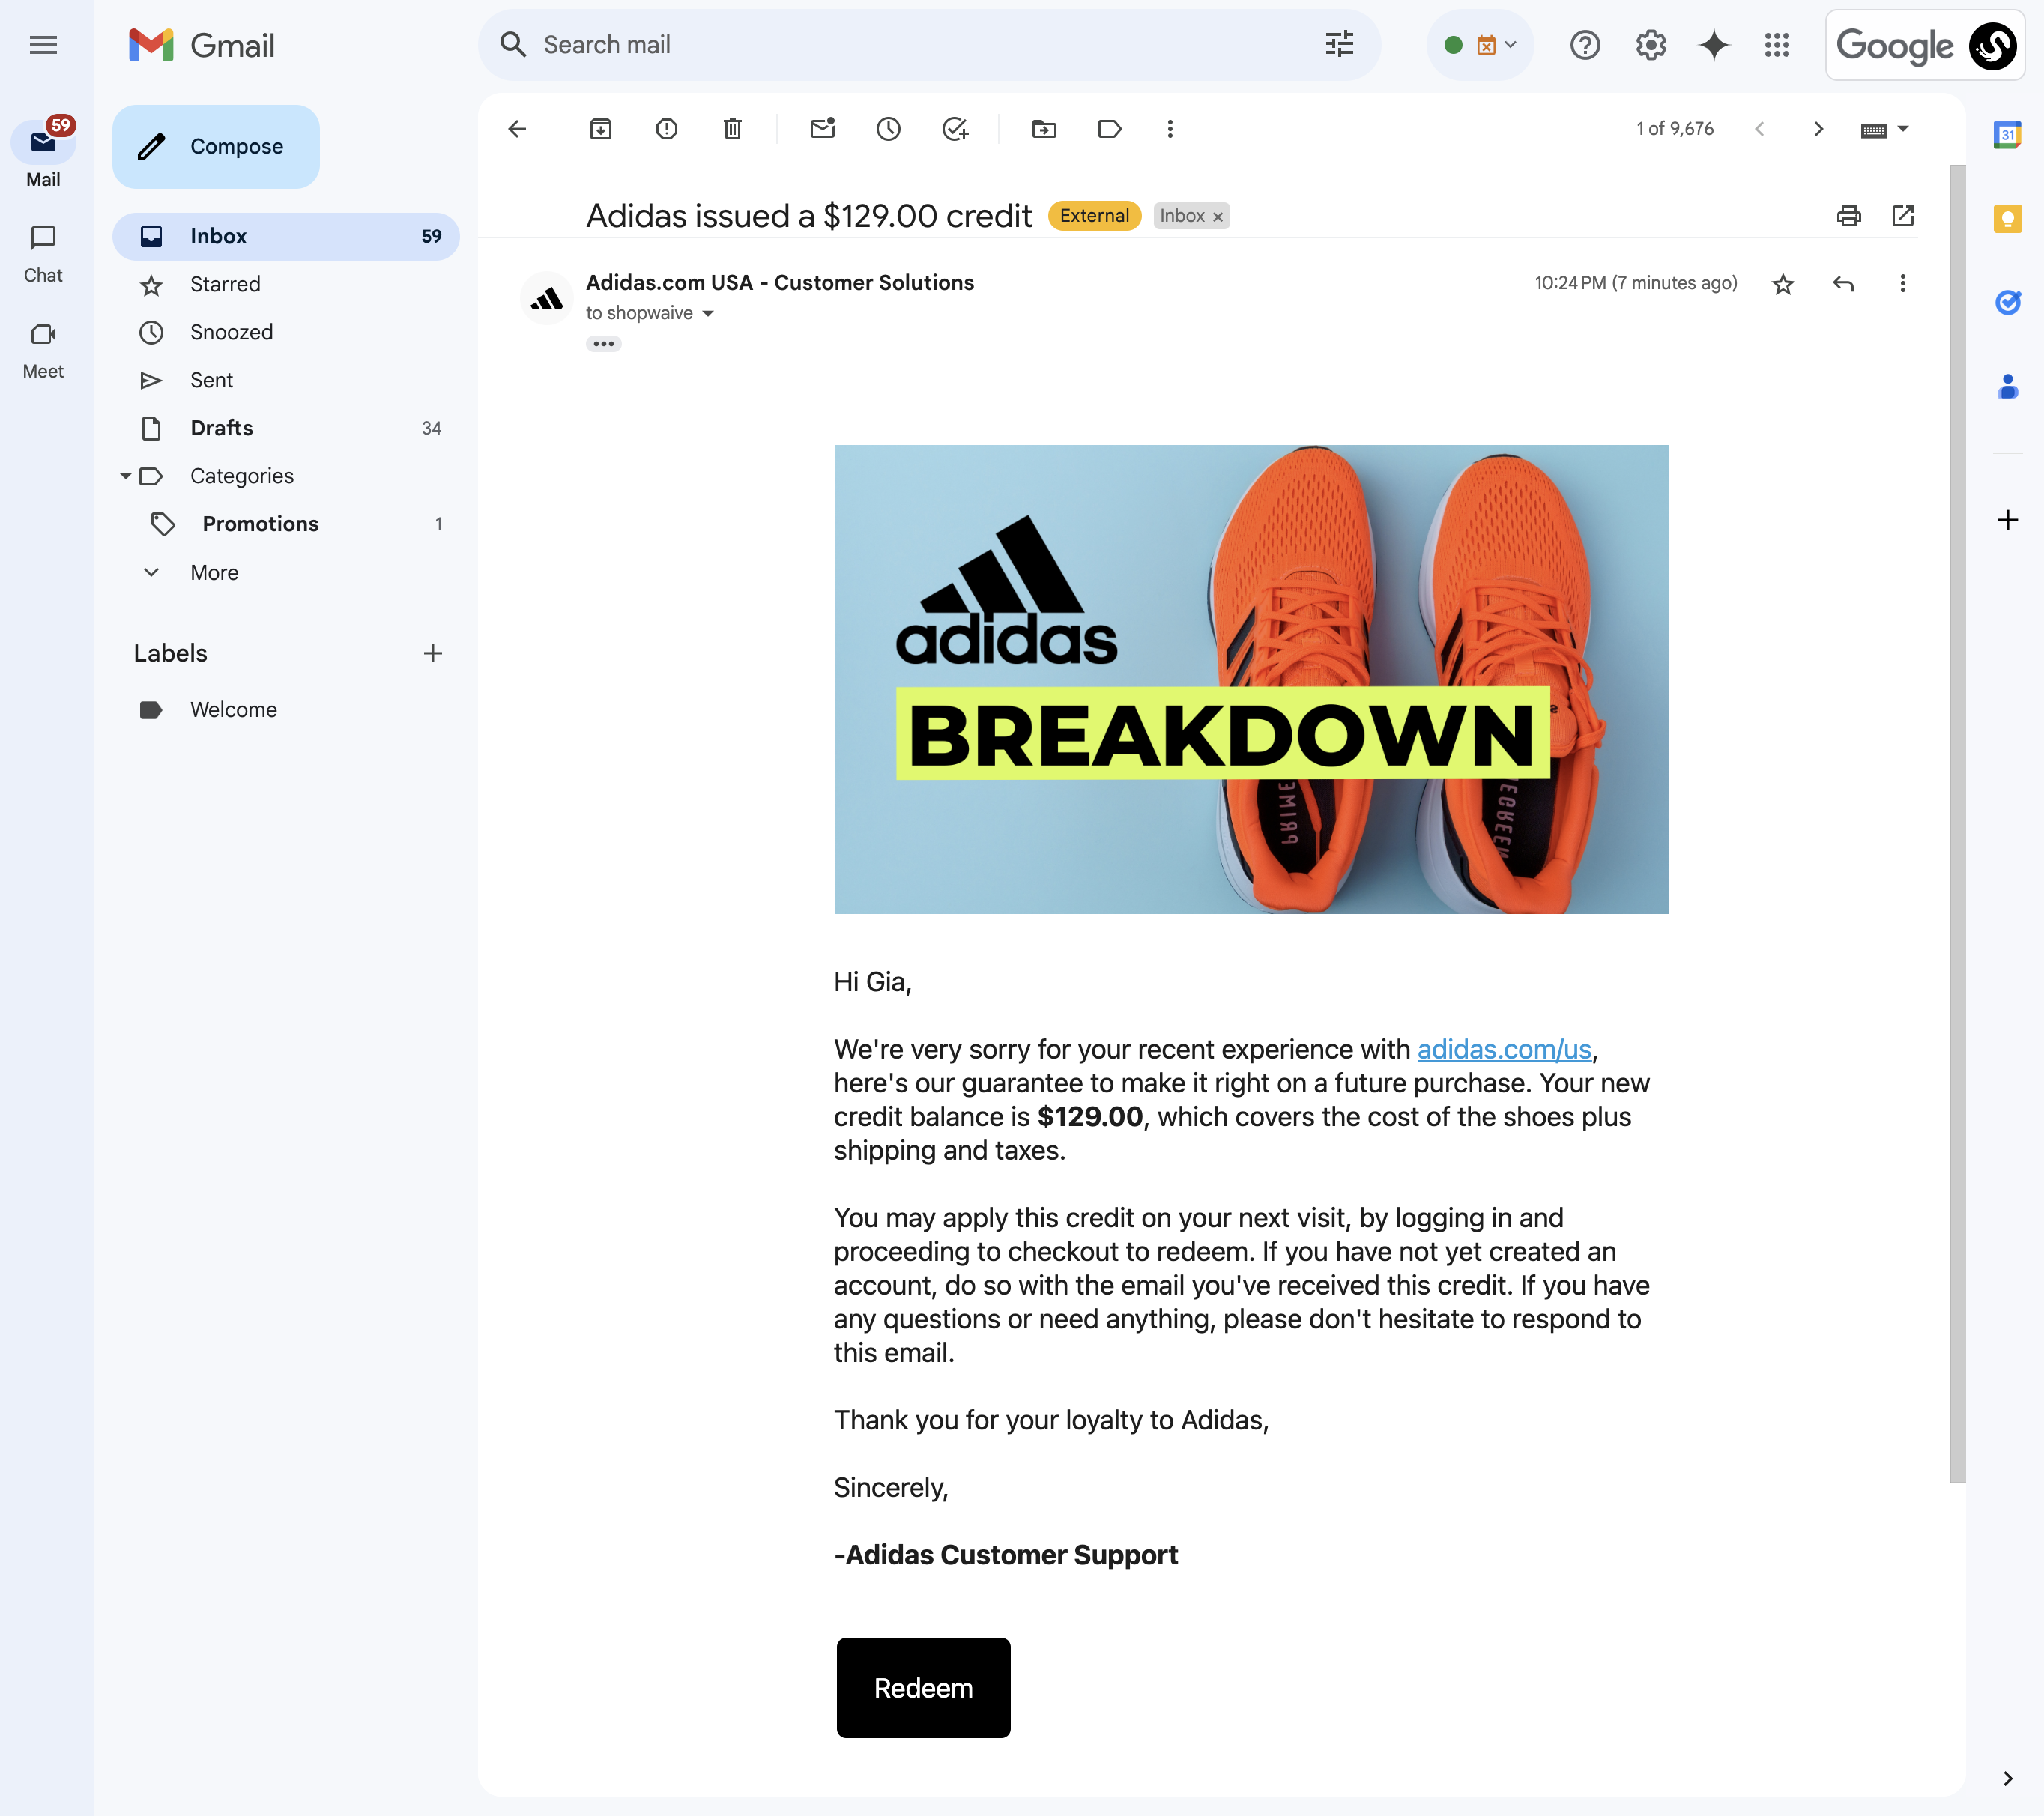Image resolution: width=2044 pixels, height=1816 pixels.
Task: Mark the email as unread
Action: (823, 129)
